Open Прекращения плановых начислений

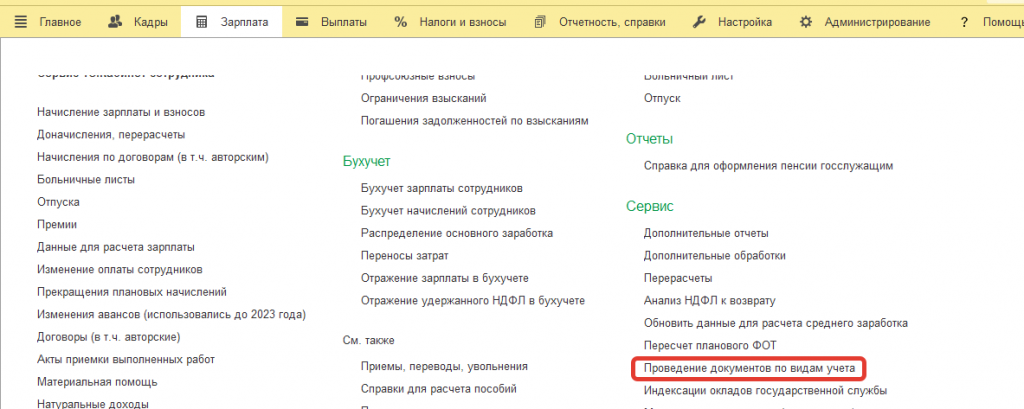(x=132, y=292)
